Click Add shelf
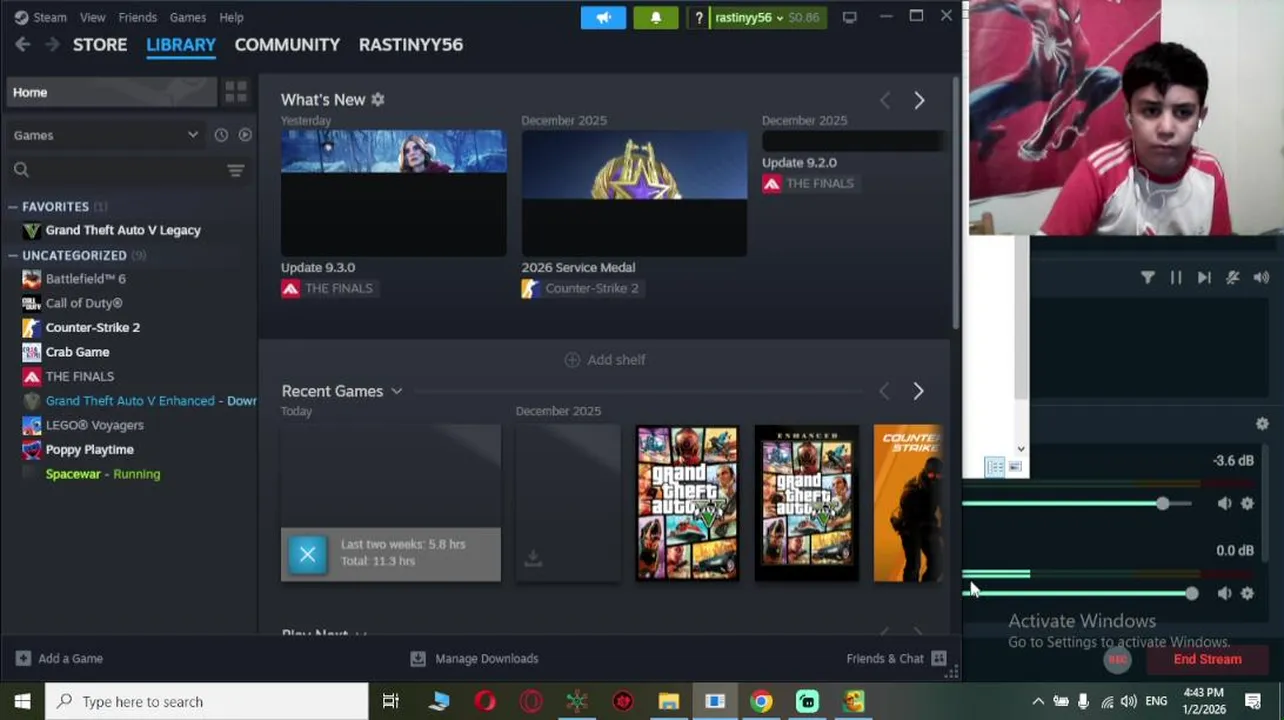Screen dimensions: 1284x720 coord(605,360)
